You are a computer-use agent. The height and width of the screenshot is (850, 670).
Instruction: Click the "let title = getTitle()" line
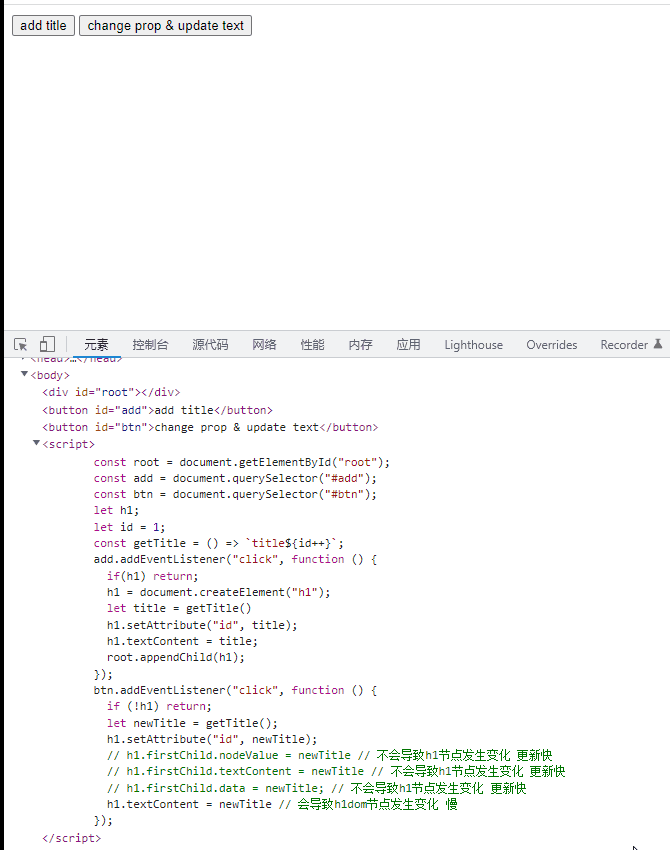[179, 608]
